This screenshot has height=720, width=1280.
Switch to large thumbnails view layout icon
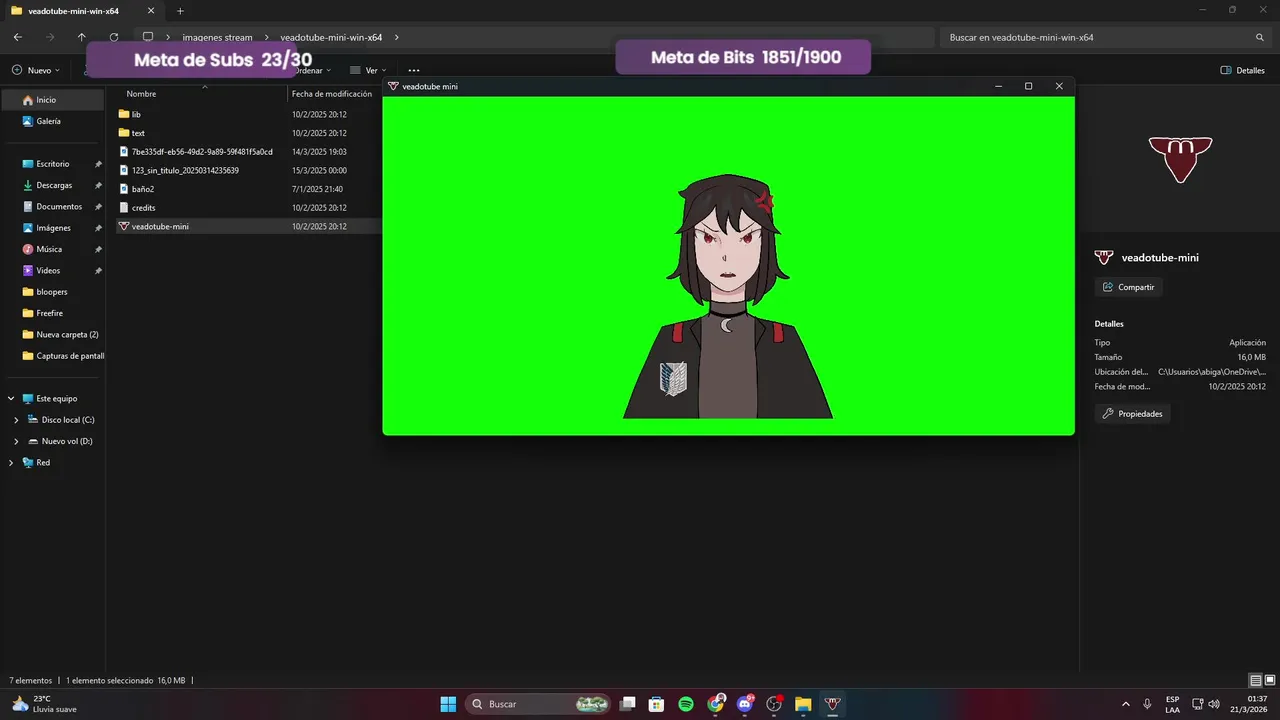pyautogui.click(x=1269, y=680)
